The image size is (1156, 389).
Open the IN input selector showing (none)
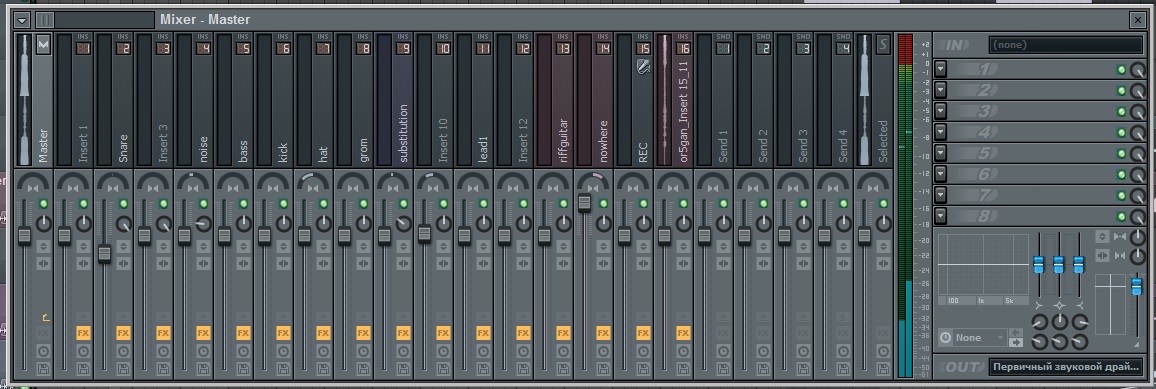click(1065, 45)
